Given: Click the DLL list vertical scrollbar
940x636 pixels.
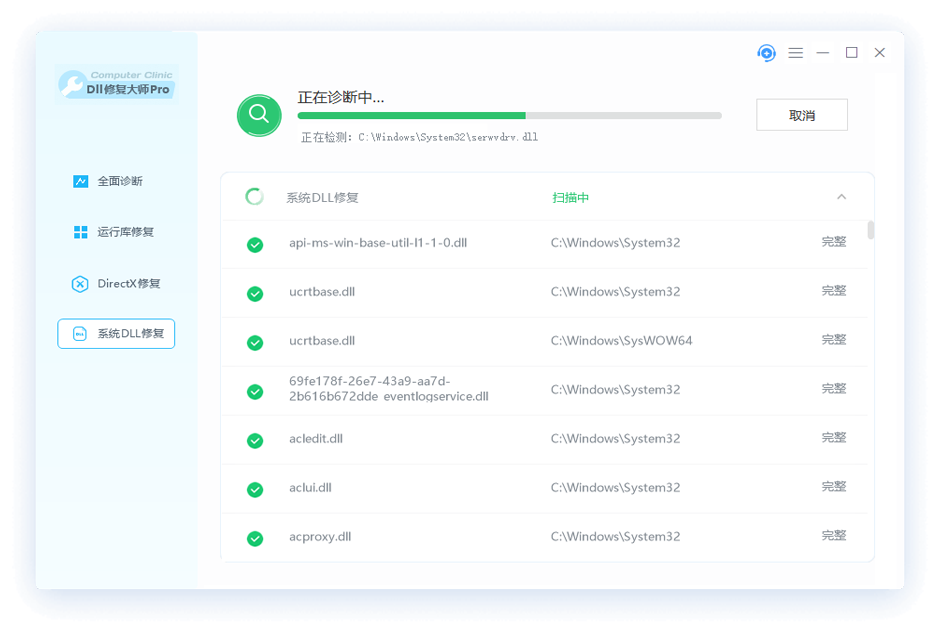Looking at the screenshot, I should [x=871, y=230].
